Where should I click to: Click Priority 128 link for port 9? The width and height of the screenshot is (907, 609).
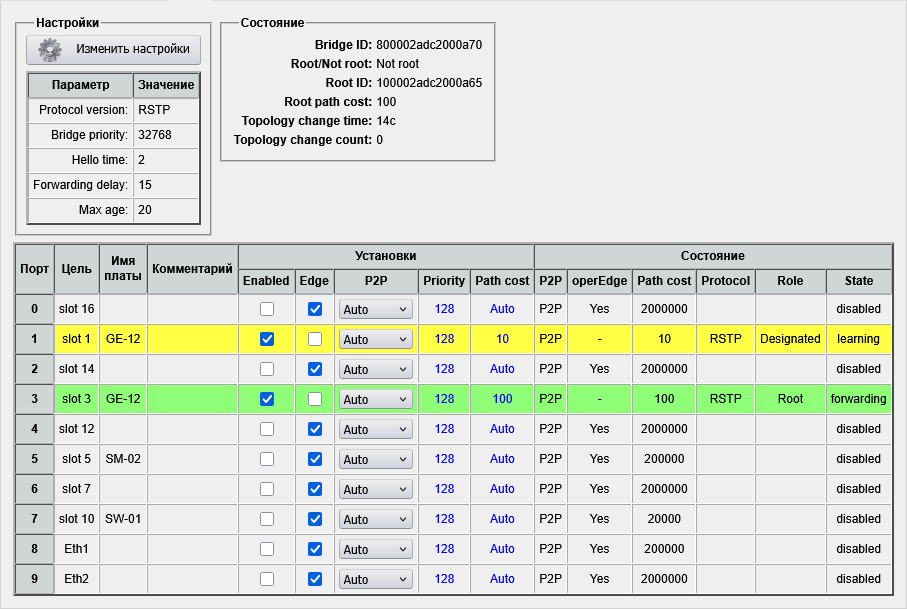pos(444,579)
